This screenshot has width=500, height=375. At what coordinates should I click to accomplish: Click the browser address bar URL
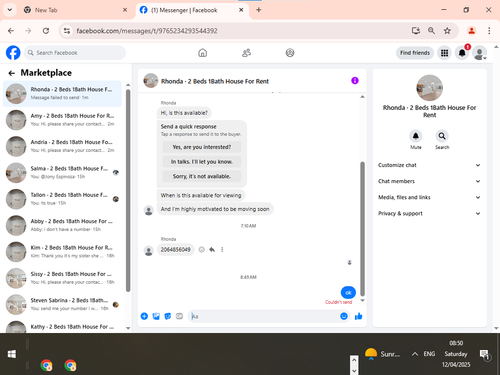(x=147, y=31)
